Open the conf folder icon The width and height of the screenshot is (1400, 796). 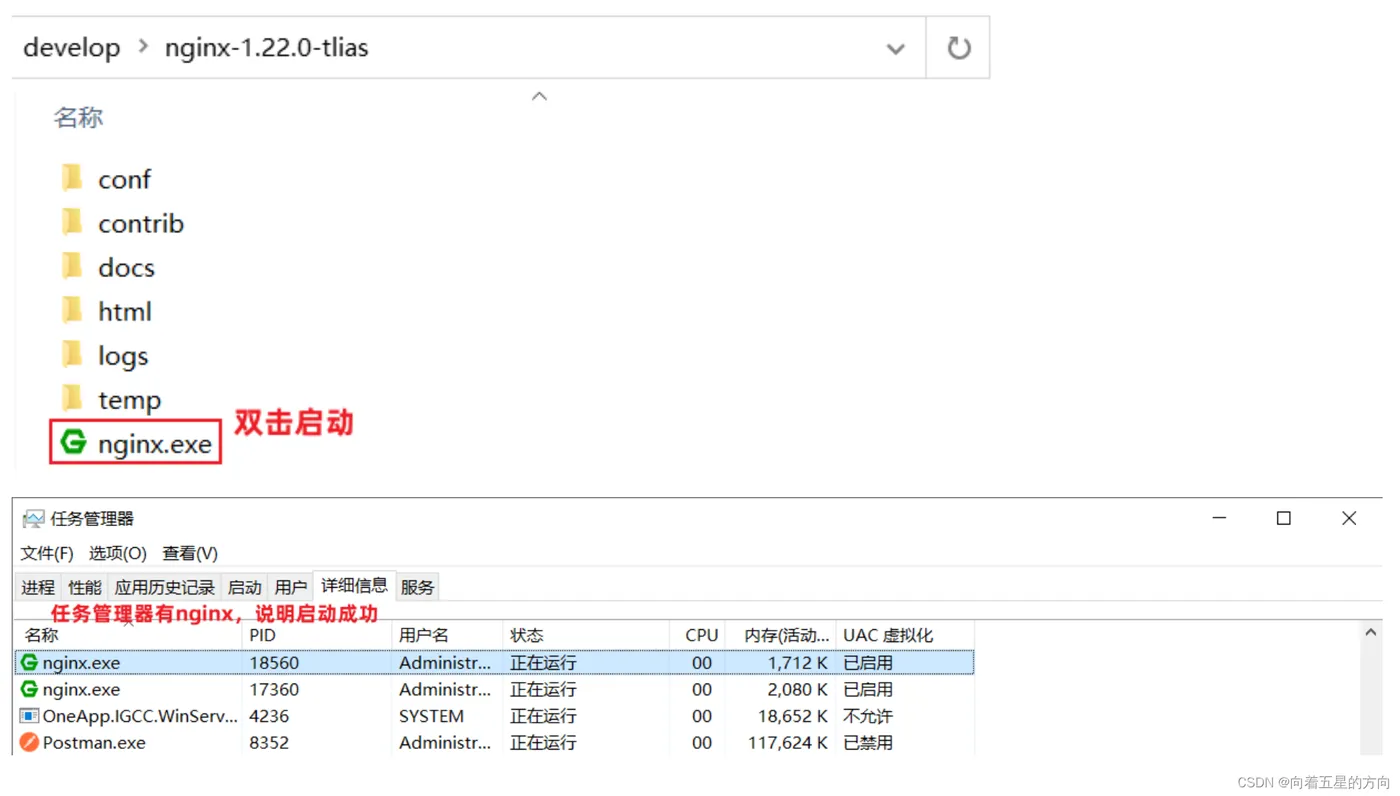(x=72, y=179)
